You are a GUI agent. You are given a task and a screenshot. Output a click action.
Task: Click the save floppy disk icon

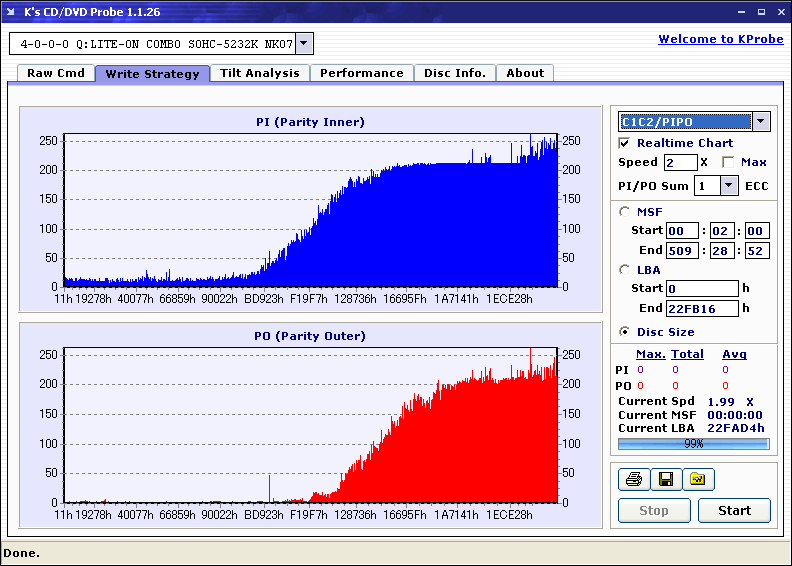[x=666, y=479]
